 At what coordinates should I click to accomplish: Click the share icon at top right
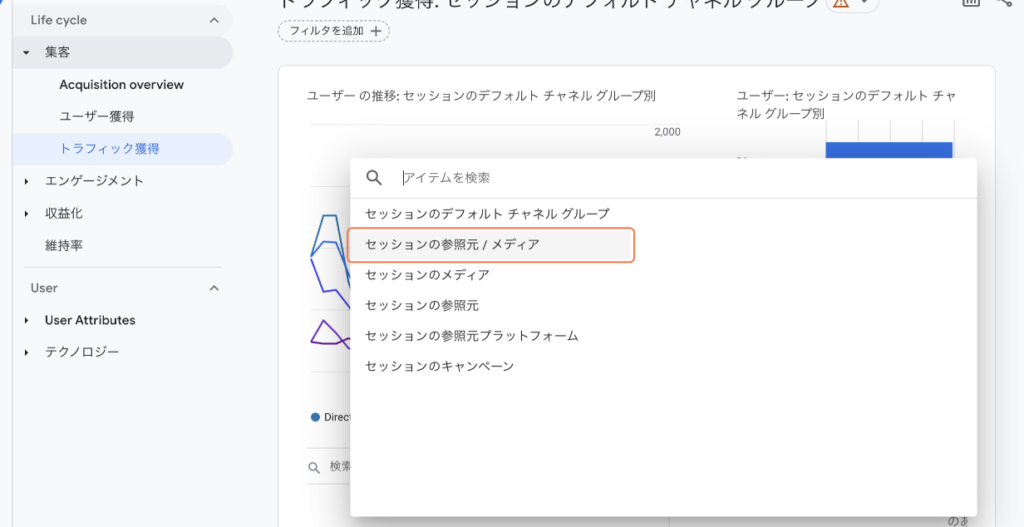pyautogui.click(x=1005, y=3)
